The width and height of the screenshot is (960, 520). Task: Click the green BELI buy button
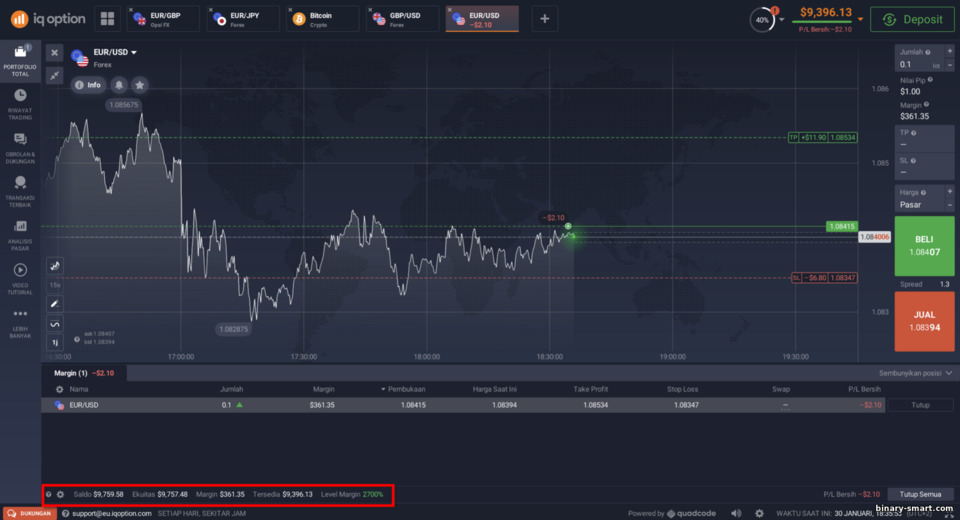coord(924,246)
